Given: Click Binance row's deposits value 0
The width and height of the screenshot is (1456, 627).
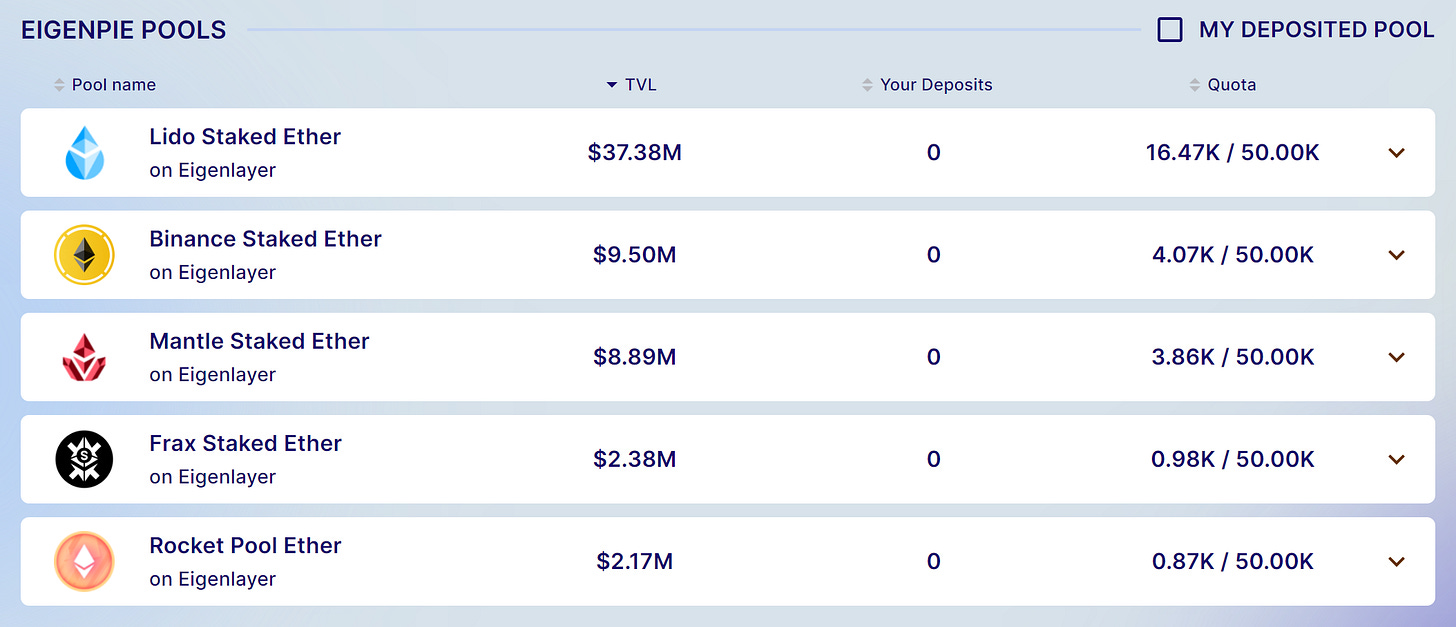Looking at the screenshot, I should tap(933, 255).
